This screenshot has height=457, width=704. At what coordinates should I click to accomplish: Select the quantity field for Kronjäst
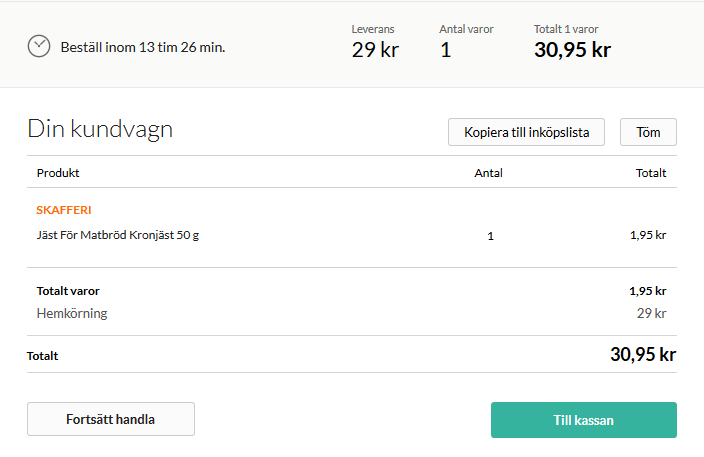pyautogui.click(x=490, y=237)
